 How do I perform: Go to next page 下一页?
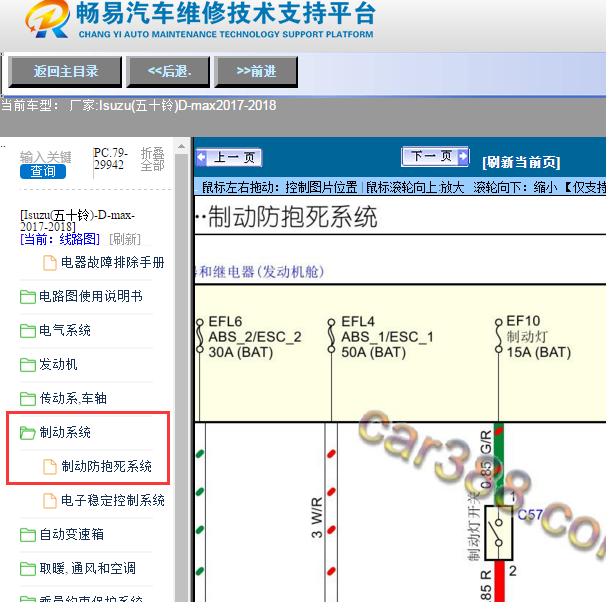click(435, 156)
